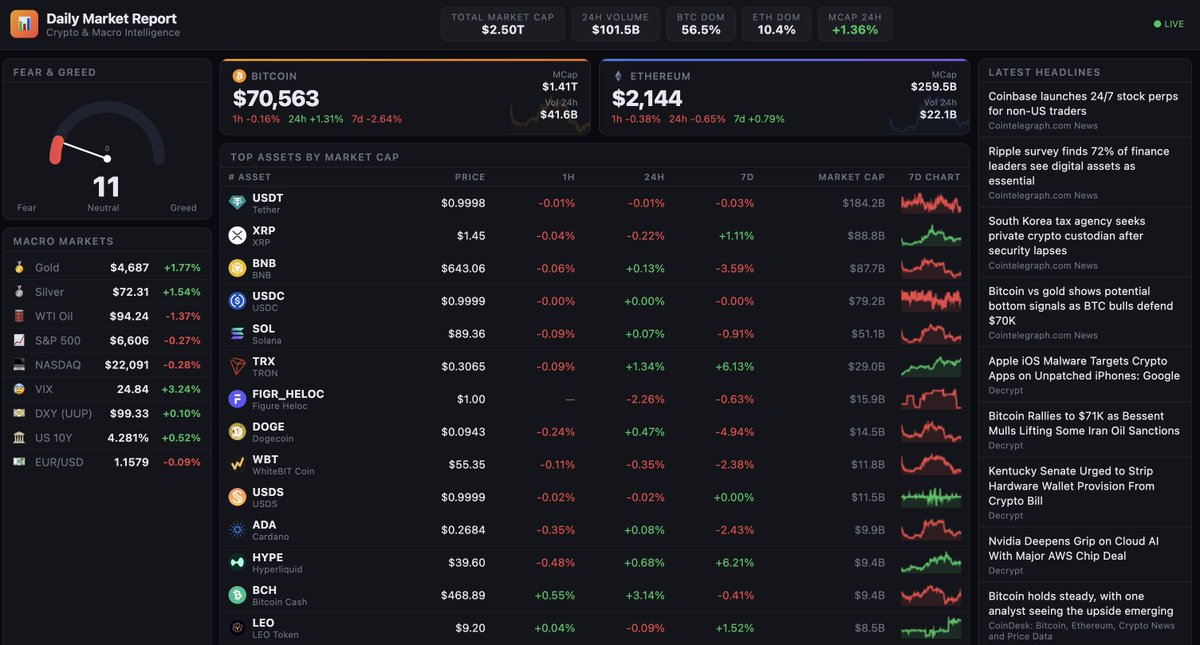Click the SOL Solana icon
Screen dimensions: 1200x645
[x=237, y=334]
